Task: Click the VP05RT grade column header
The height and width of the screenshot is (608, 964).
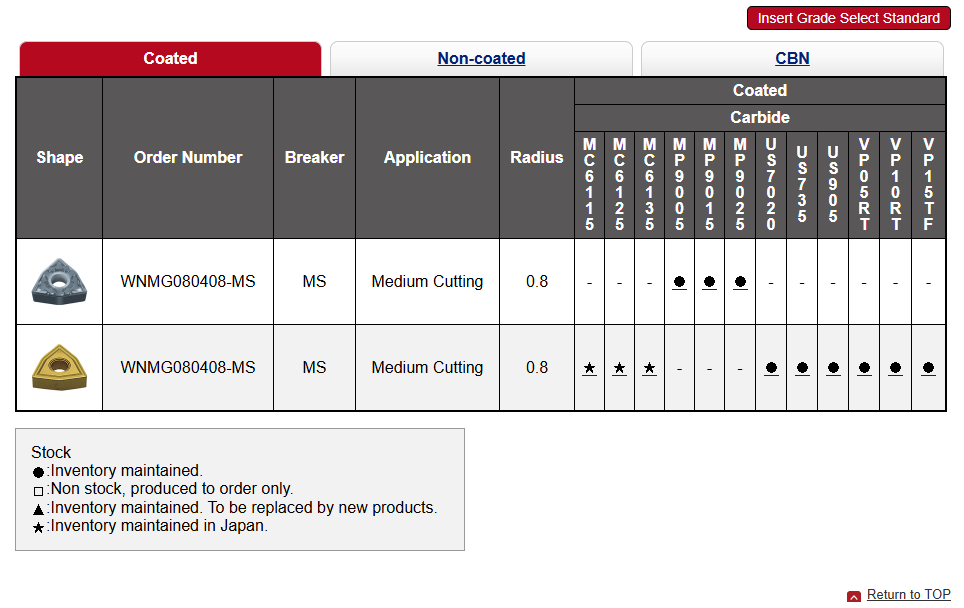Action: pos(864,184)
